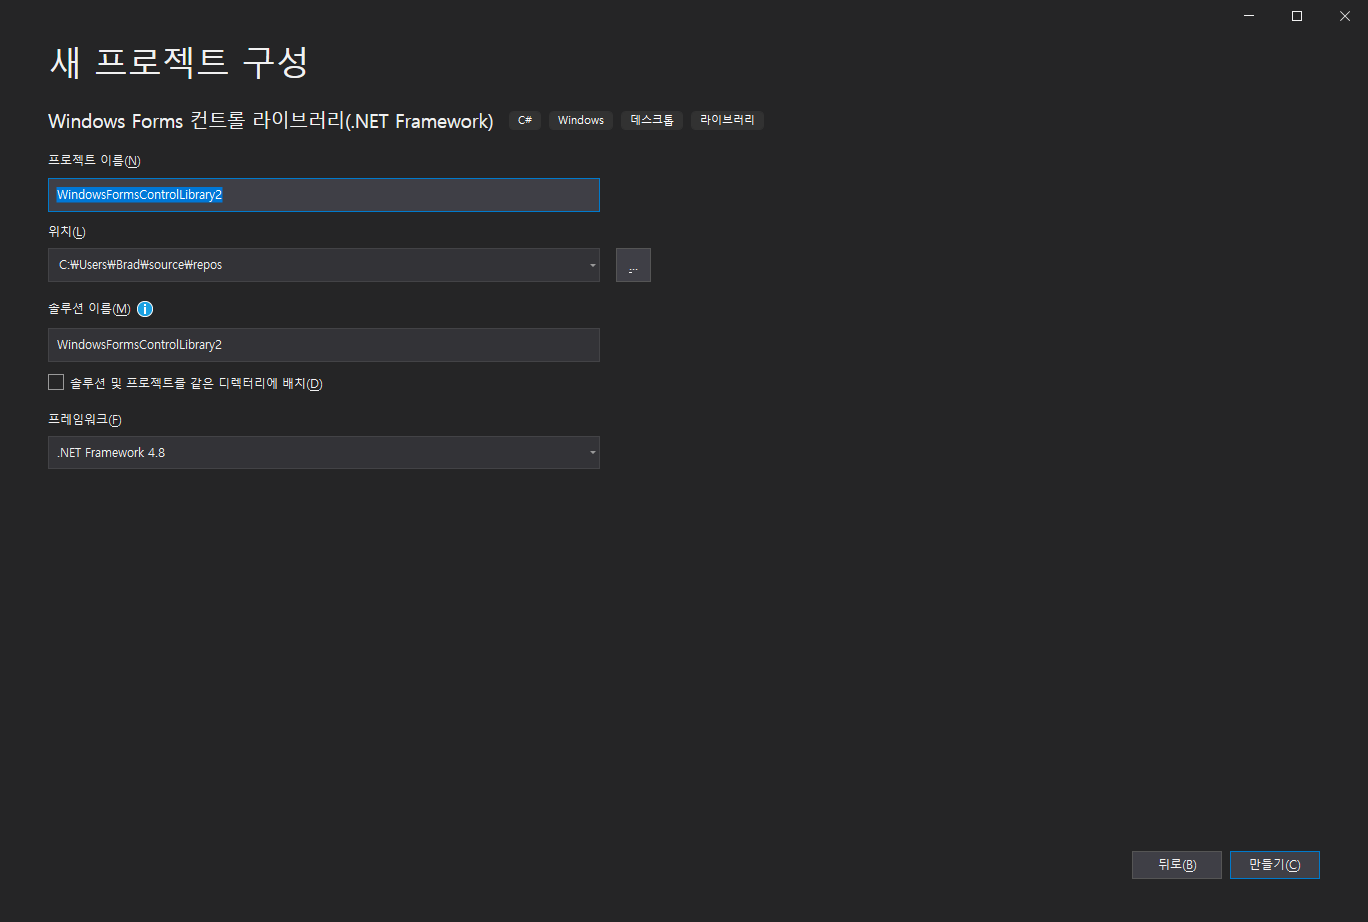
Task: Open the location browse button with dots
Action: coord(633,265)
